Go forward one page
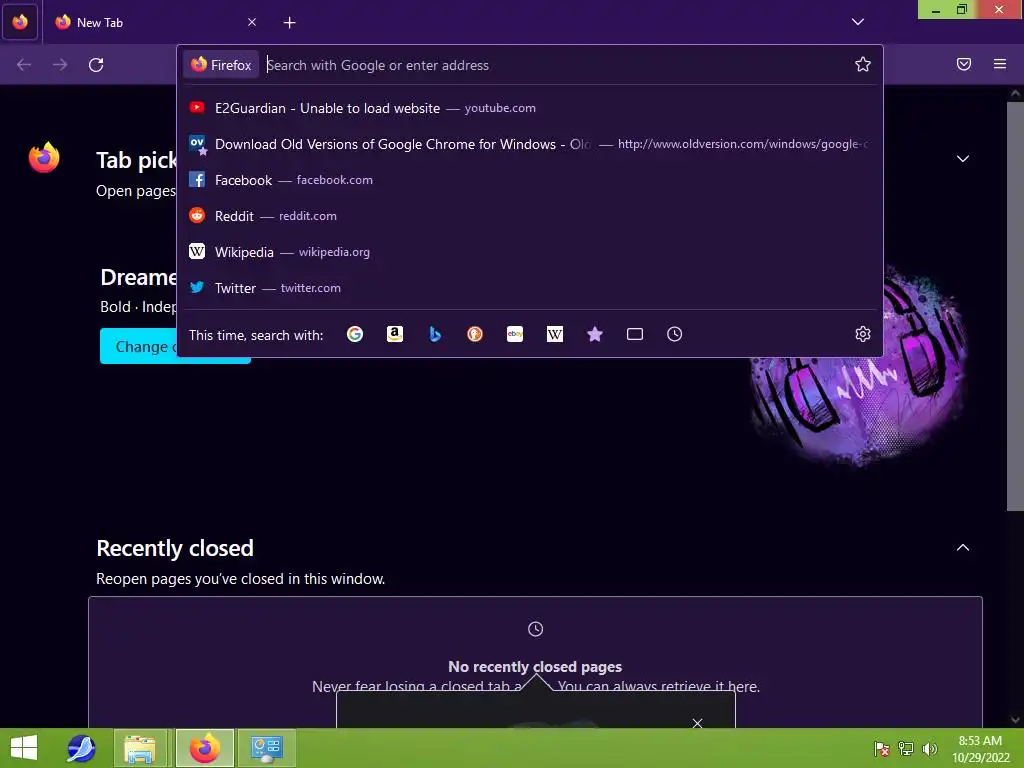Image resolution: width=1024 pixels, height=768 pixels. click(x=60, y=65)
